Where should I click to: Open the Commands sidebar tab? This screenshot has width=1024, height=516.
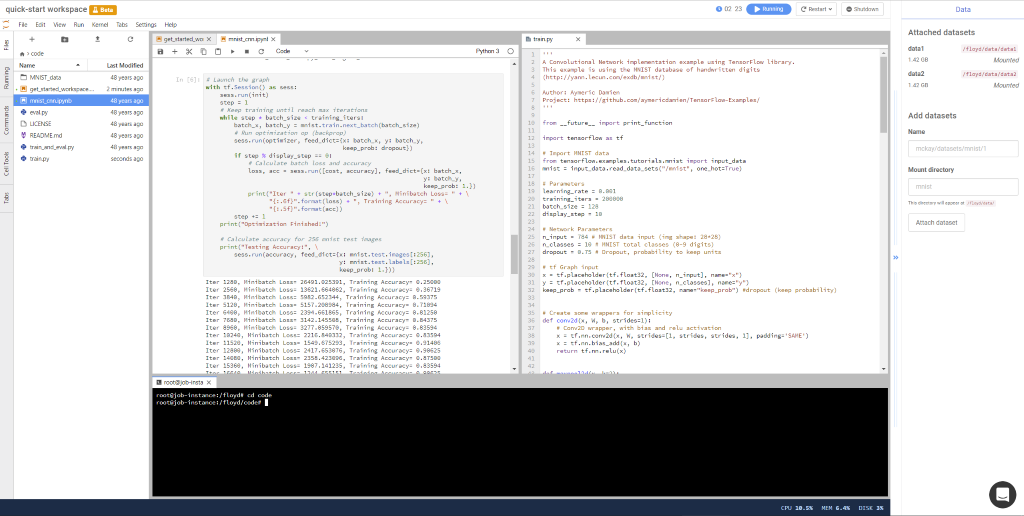[7, 120]
